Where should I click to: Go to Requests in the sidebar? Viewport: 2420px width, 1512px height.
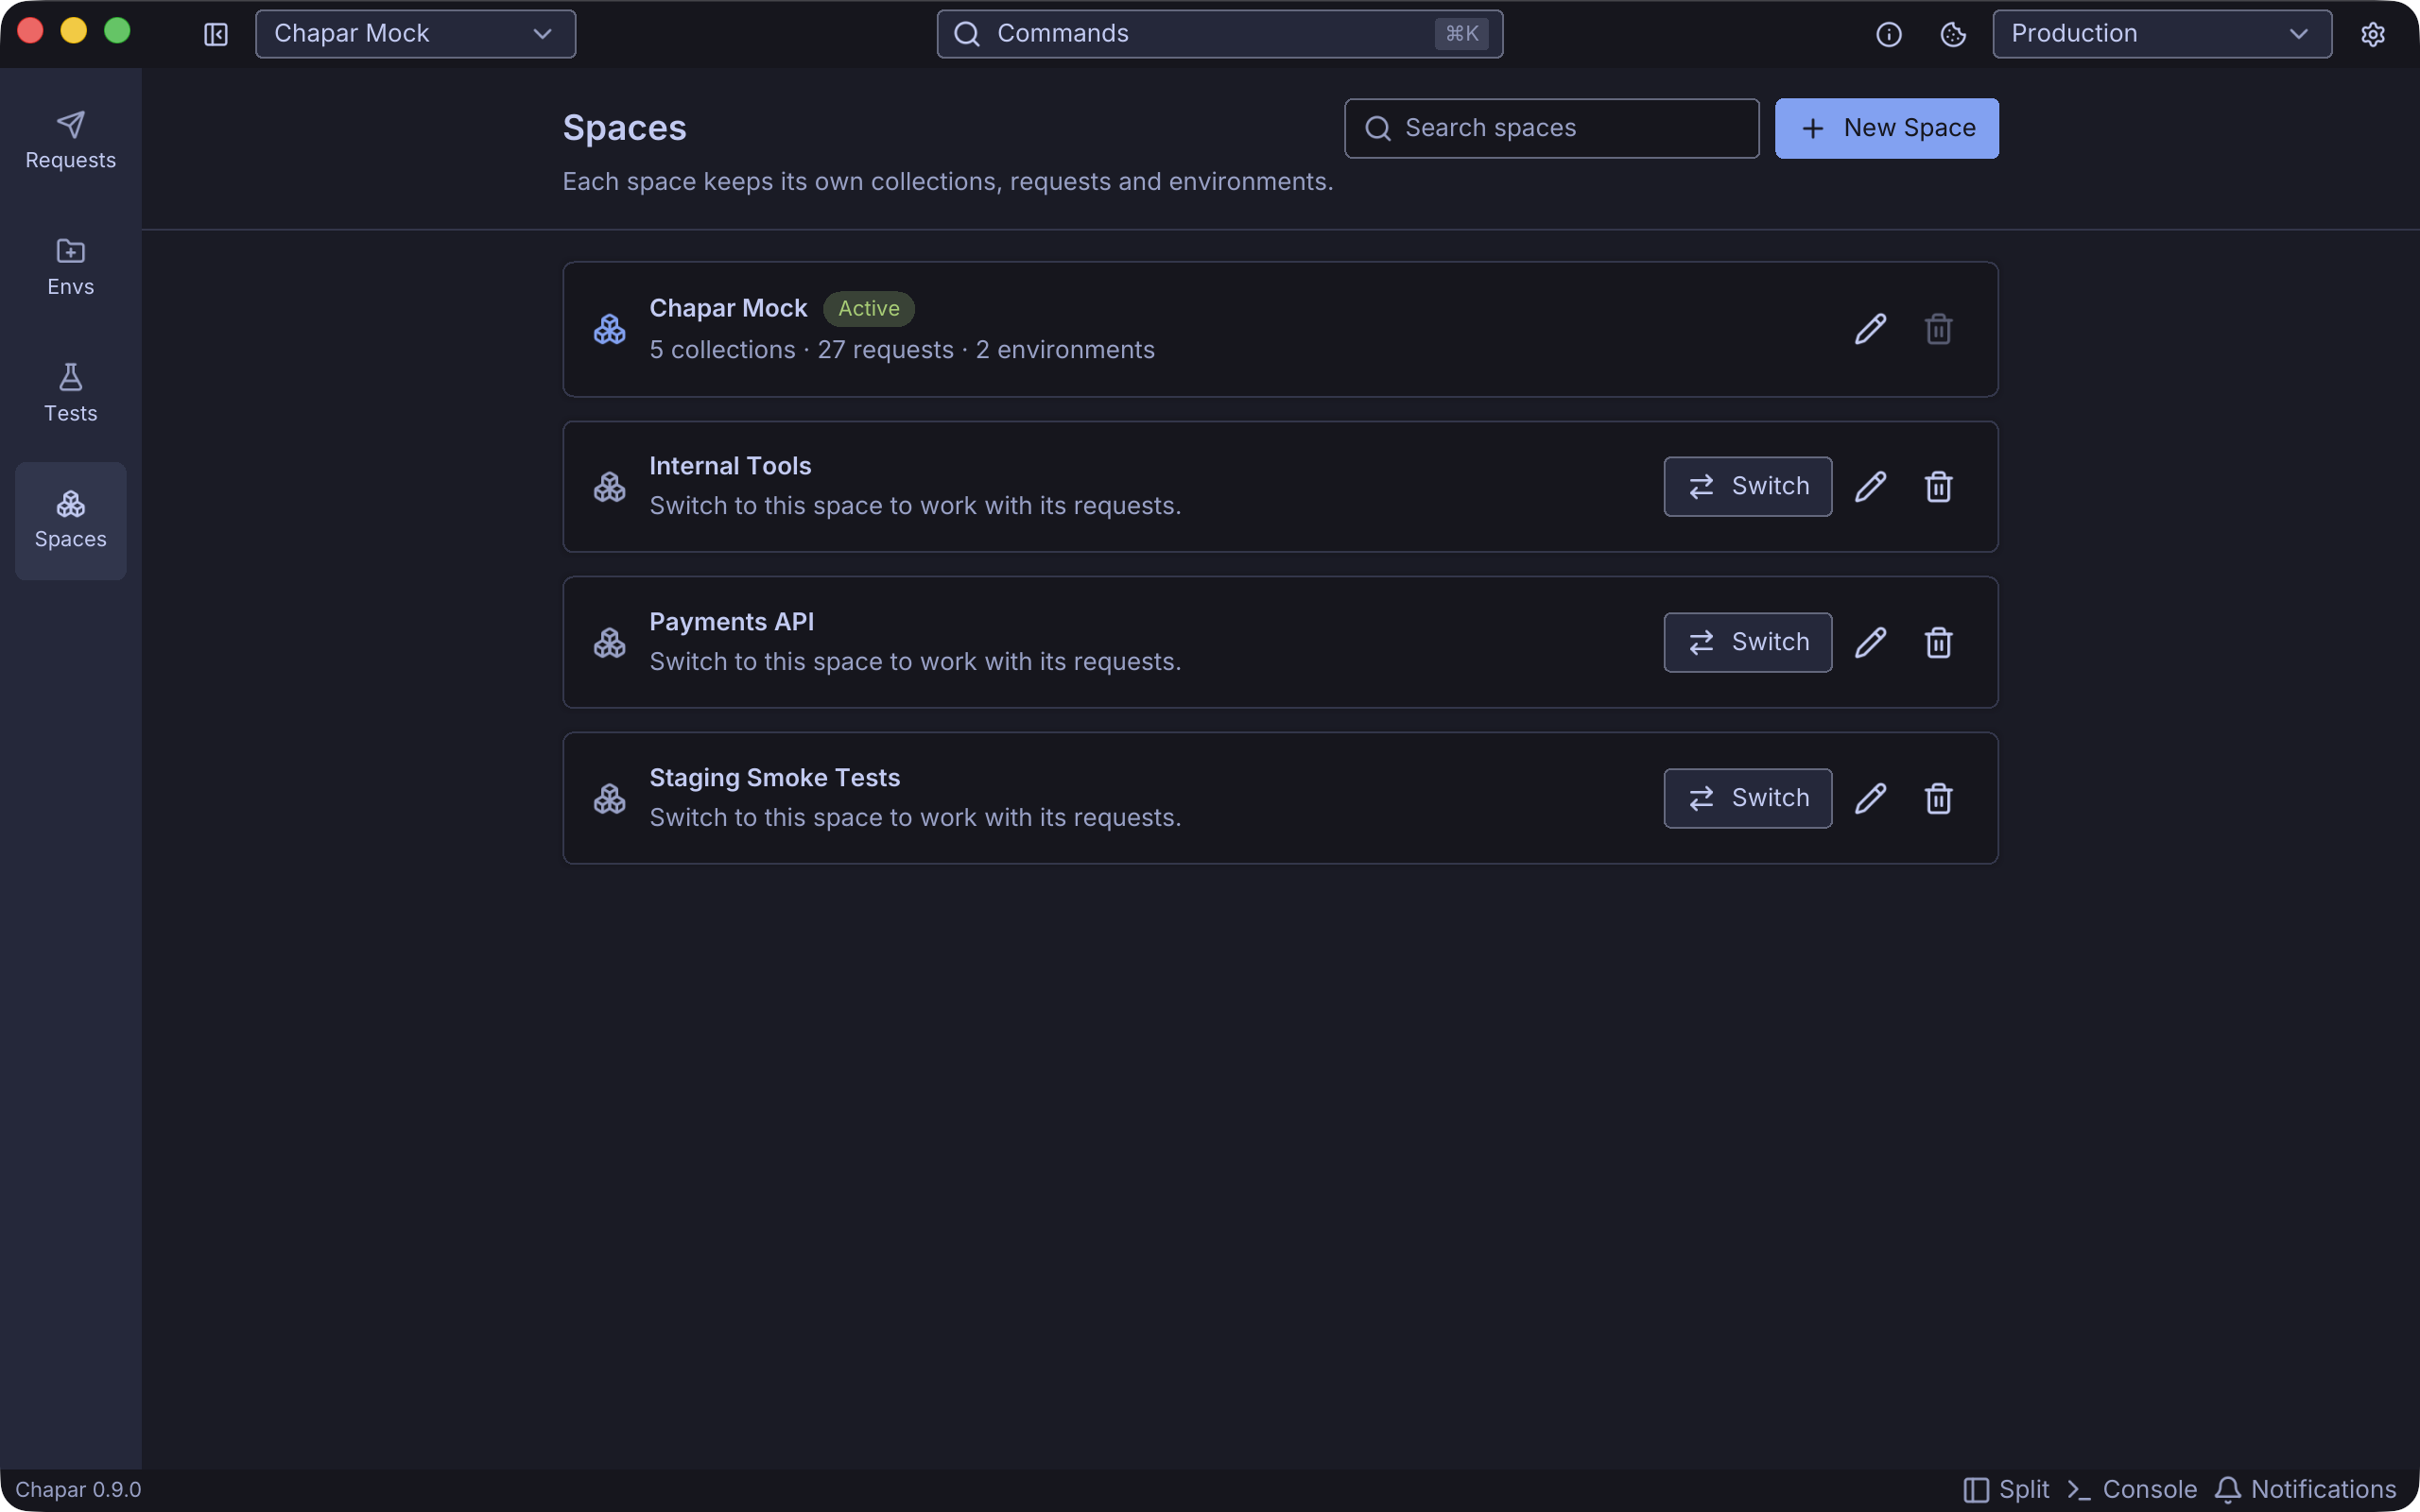(70, 141)
